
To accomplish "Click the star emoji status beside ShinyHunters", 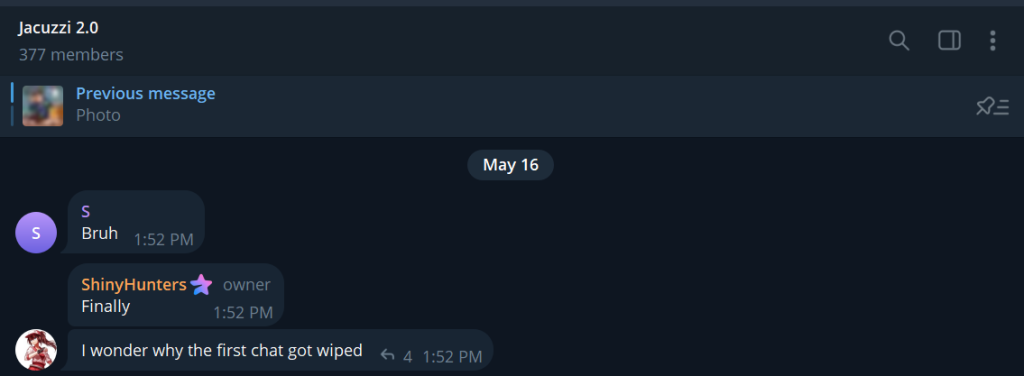I will click(x=201, y=285).
